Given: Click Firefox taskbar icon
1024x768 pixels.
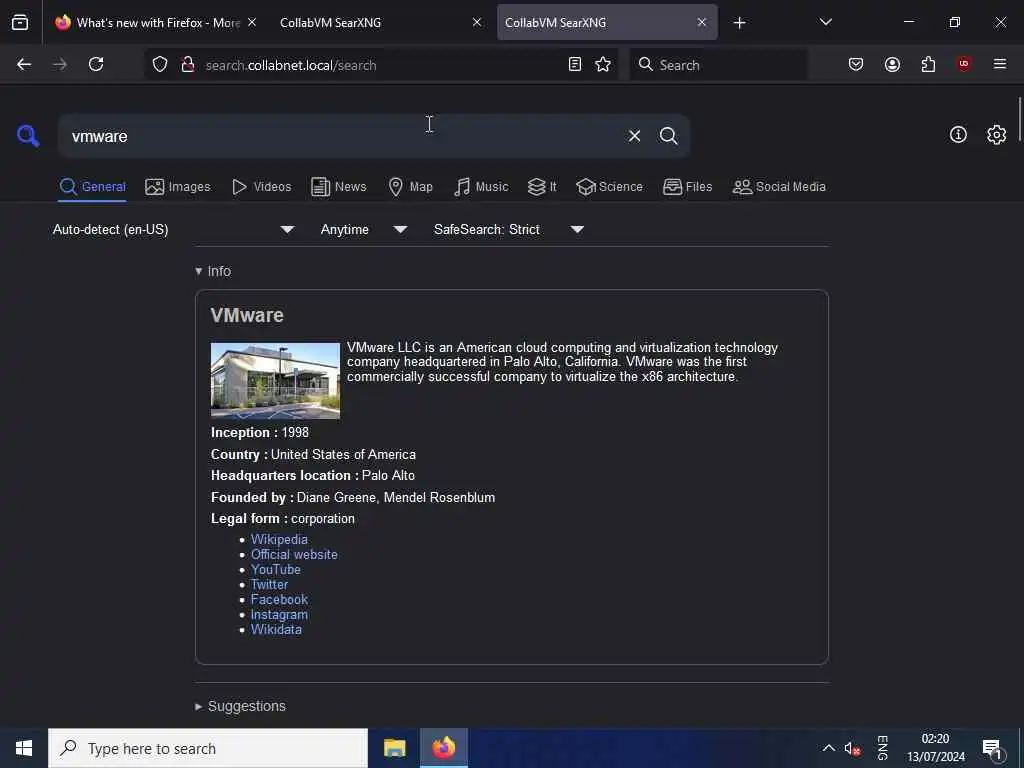Looking at the screenshot, I should coord(443,748).
